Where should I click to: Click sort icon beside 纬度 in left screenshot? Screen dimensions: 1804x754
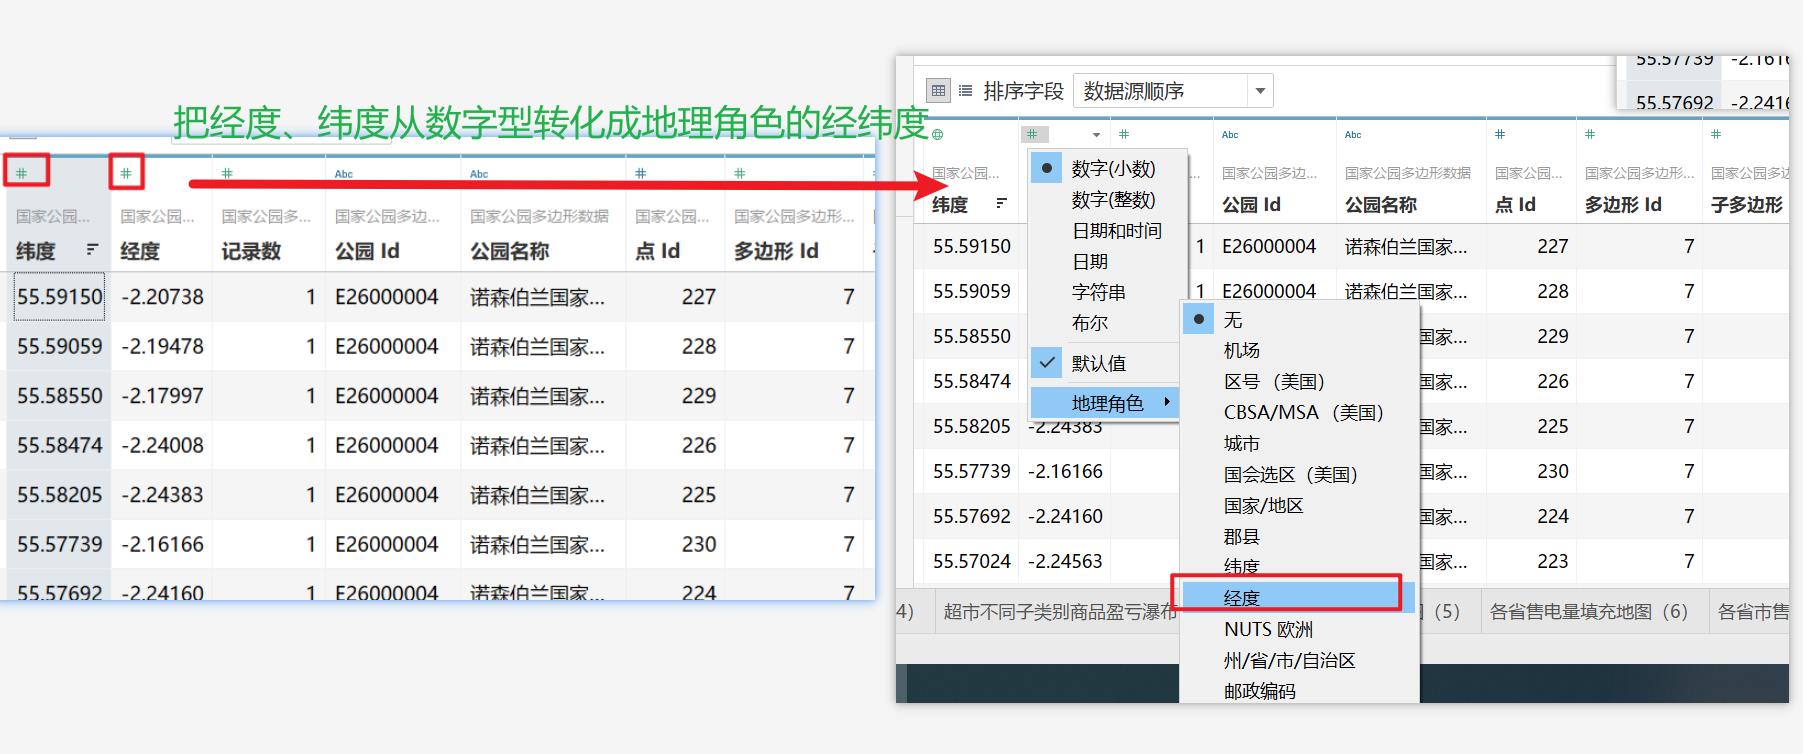92,250
